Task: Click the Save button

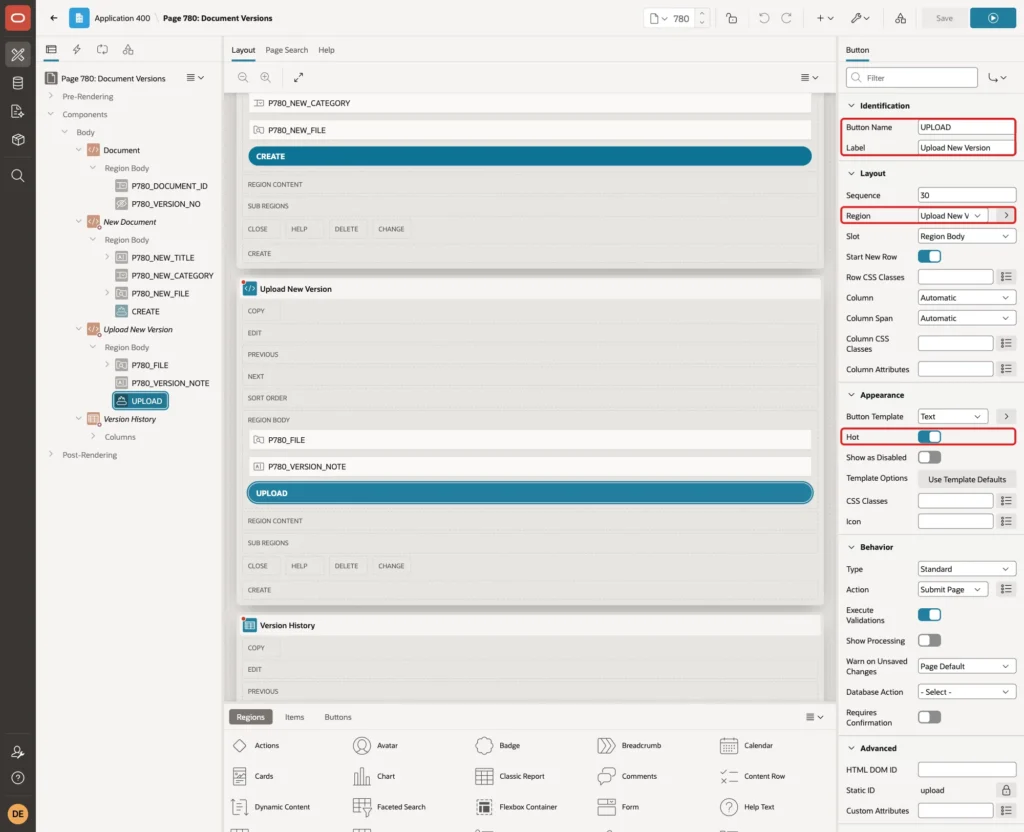Action: tap(944, 18)
